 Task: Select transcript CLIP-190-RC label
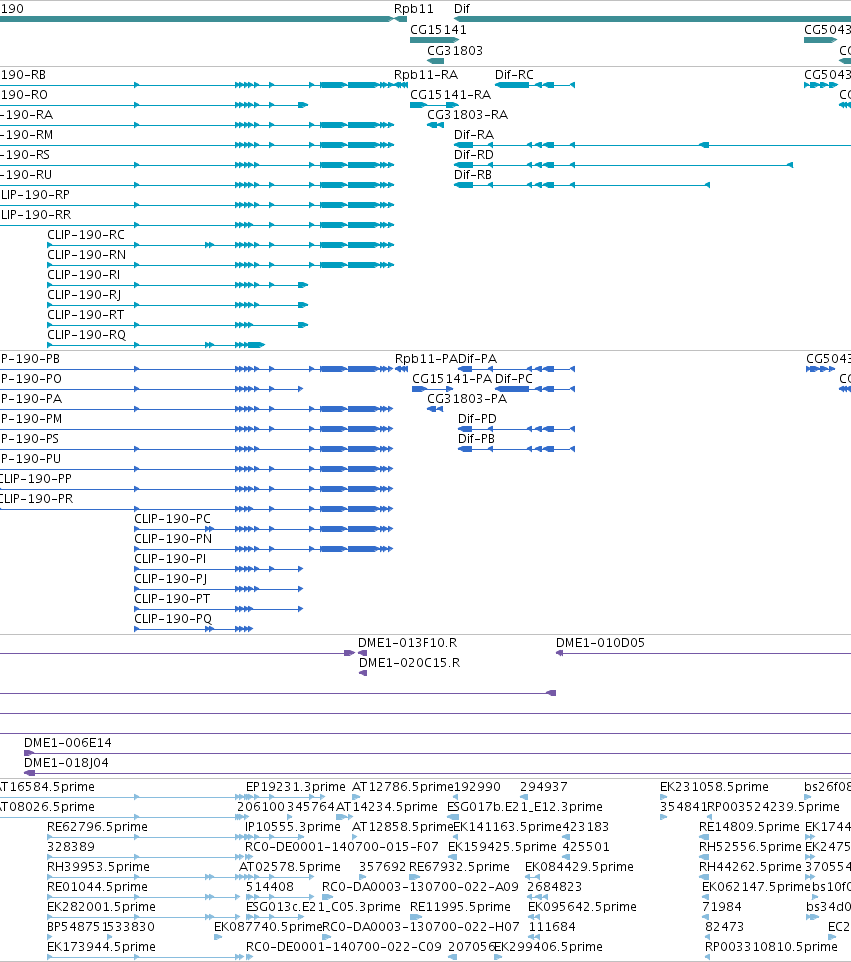point(86,234)
